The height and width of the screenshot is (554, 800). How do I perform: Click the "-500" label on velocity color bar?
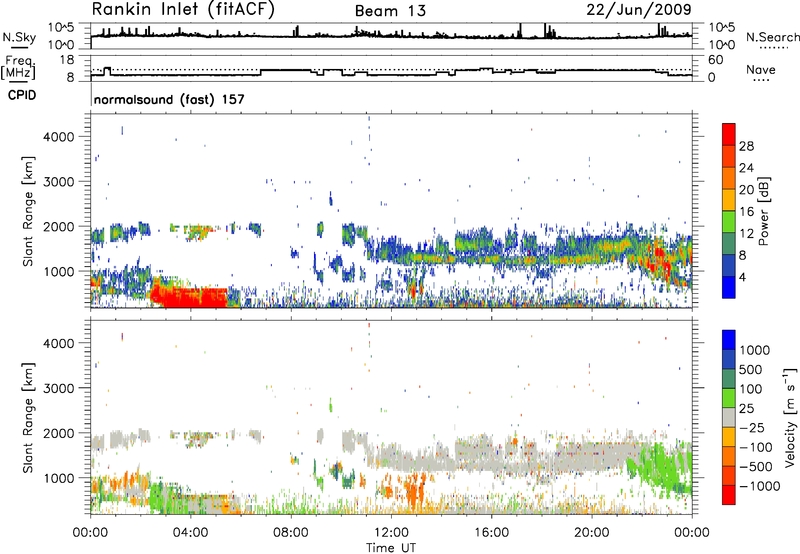tap(756, 466)
